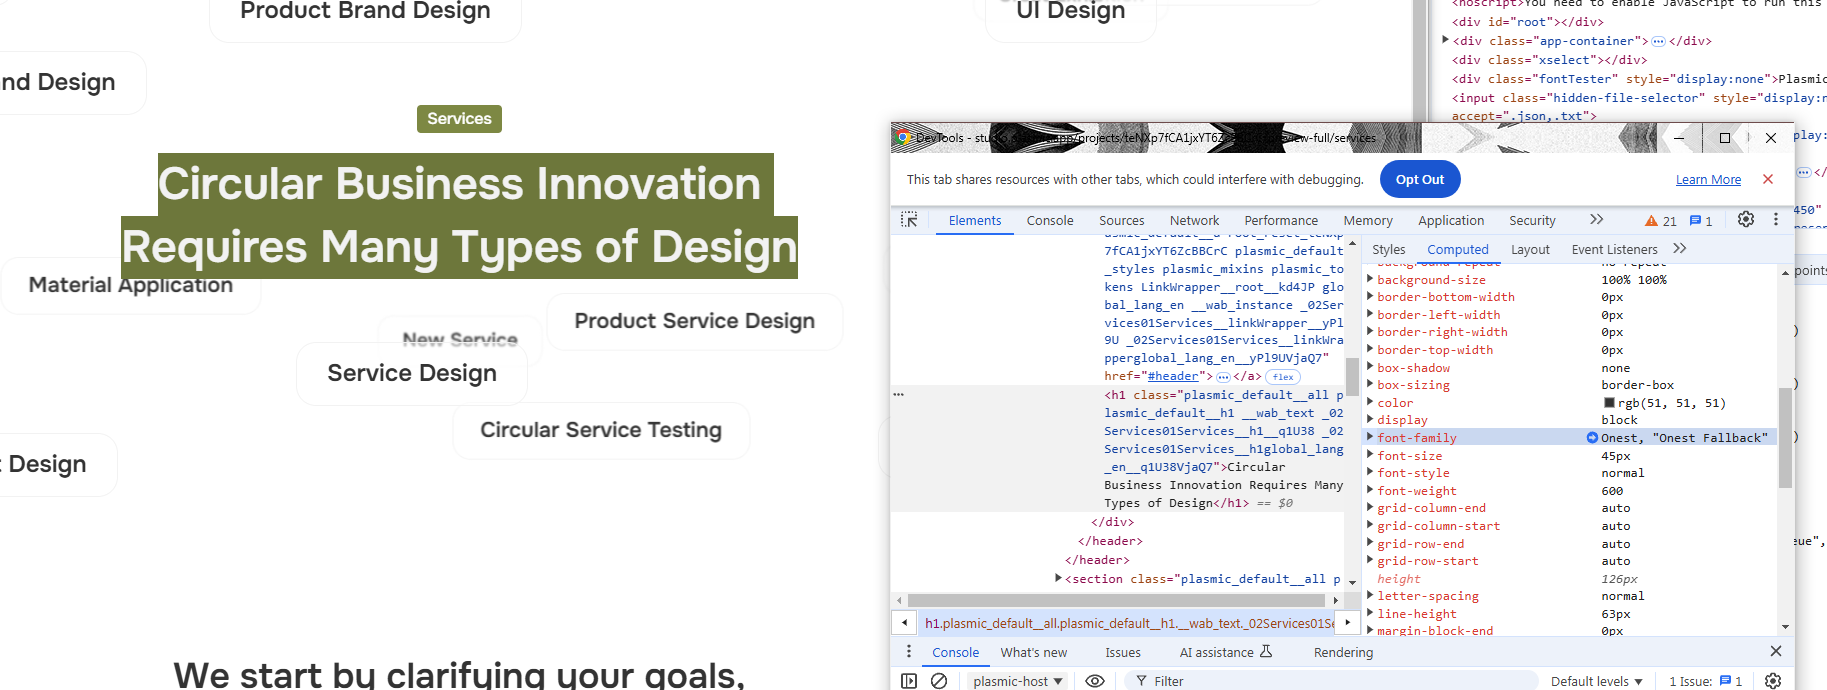Click the warnings count icon showing 21
Image resolution: width=1827 pixels, height=690 pixels.
[x=1660, y=221]
